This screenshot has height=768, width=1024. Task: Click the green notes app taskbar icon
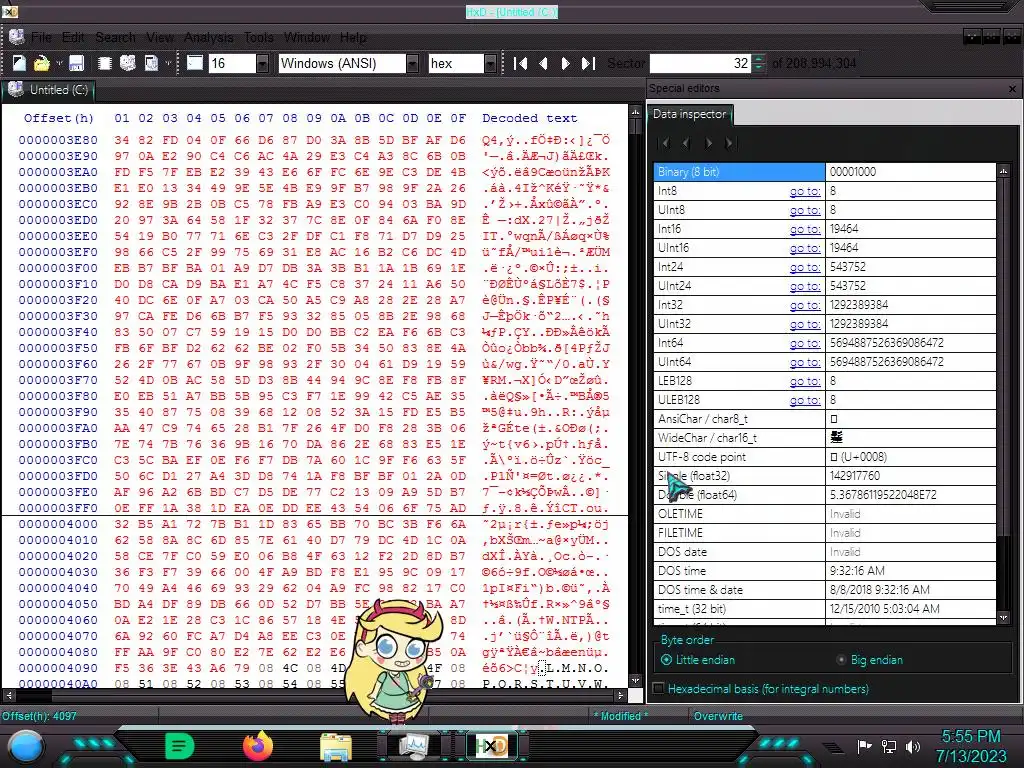pyautogui.click(x=180, y=746)
